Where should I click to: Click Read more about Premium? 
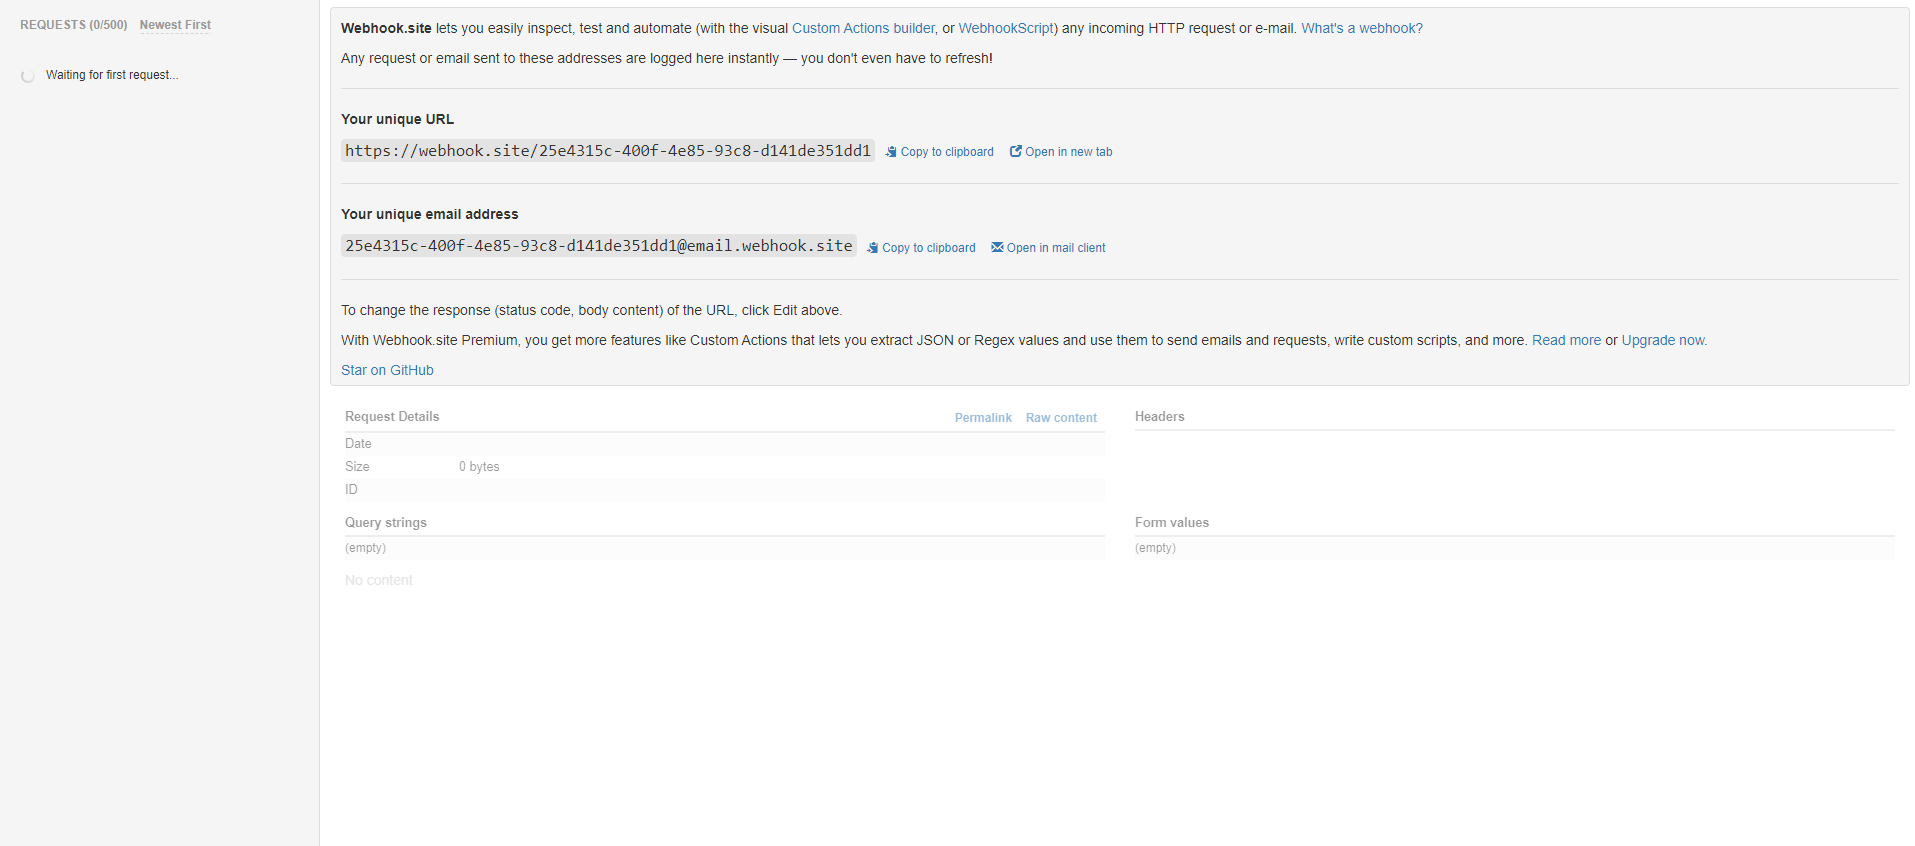(x=1566, y=340)
